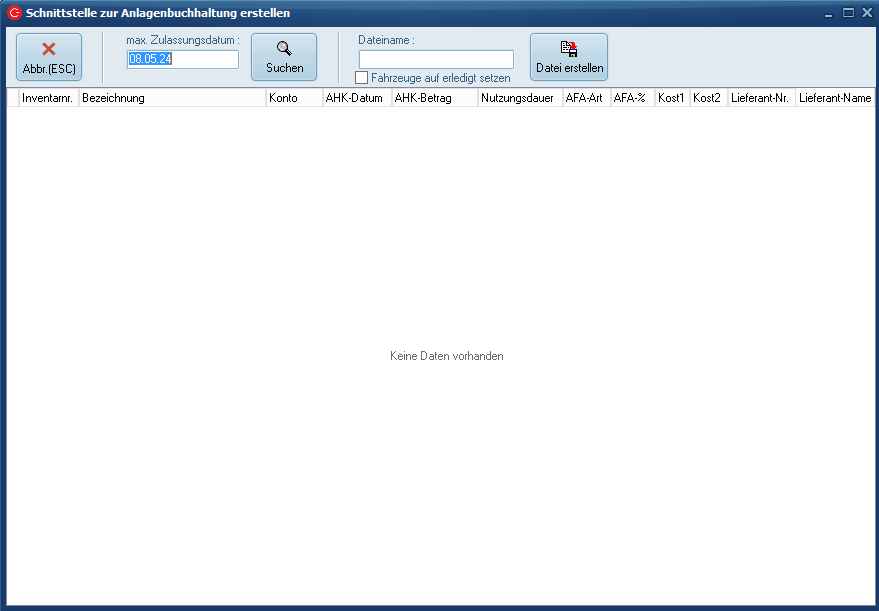Enable 'Fahrzeuge auf erledigt setzen' checkbox
Screen dimensions: 879x611
pyautogui.click(x=362, y=78)
